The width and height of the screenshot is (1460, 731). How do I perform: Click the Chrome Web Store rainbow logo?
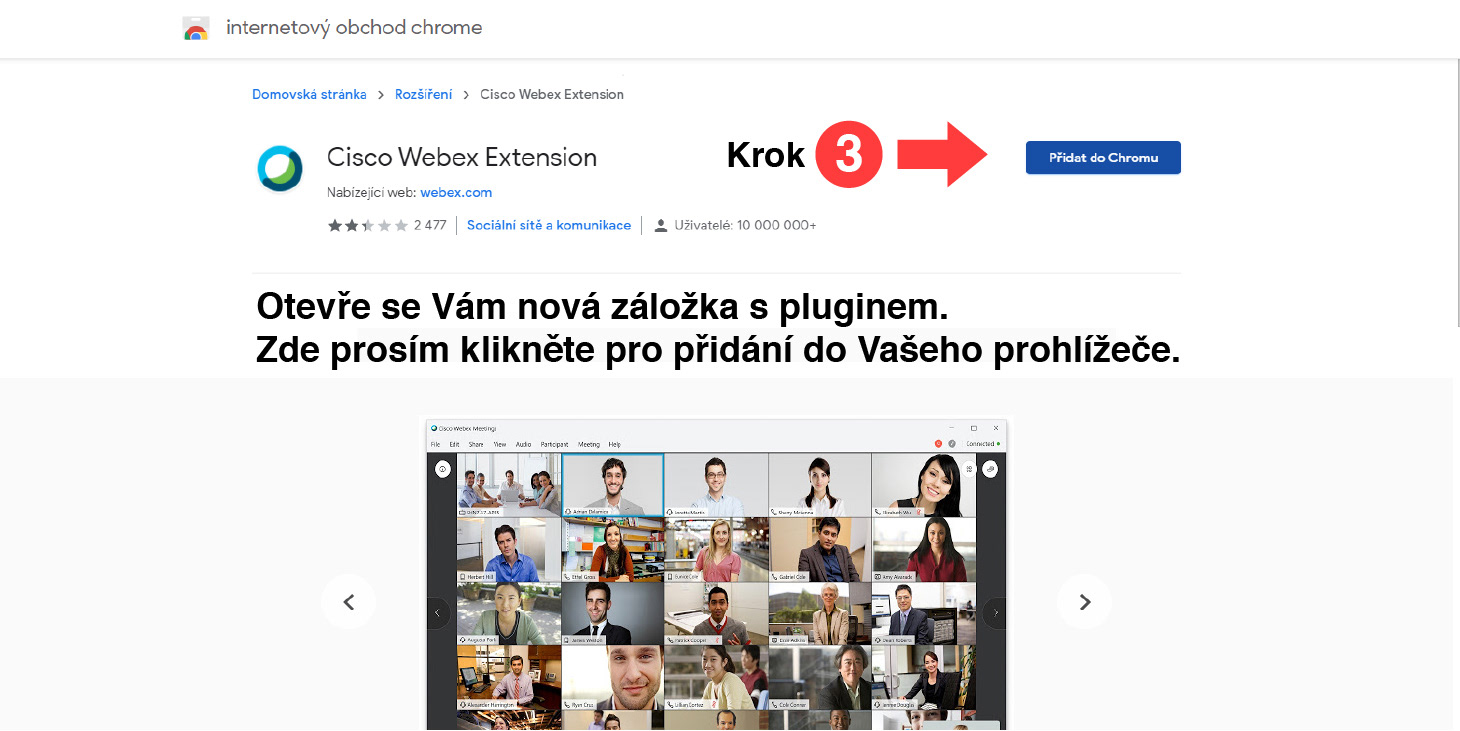[196, 29]
